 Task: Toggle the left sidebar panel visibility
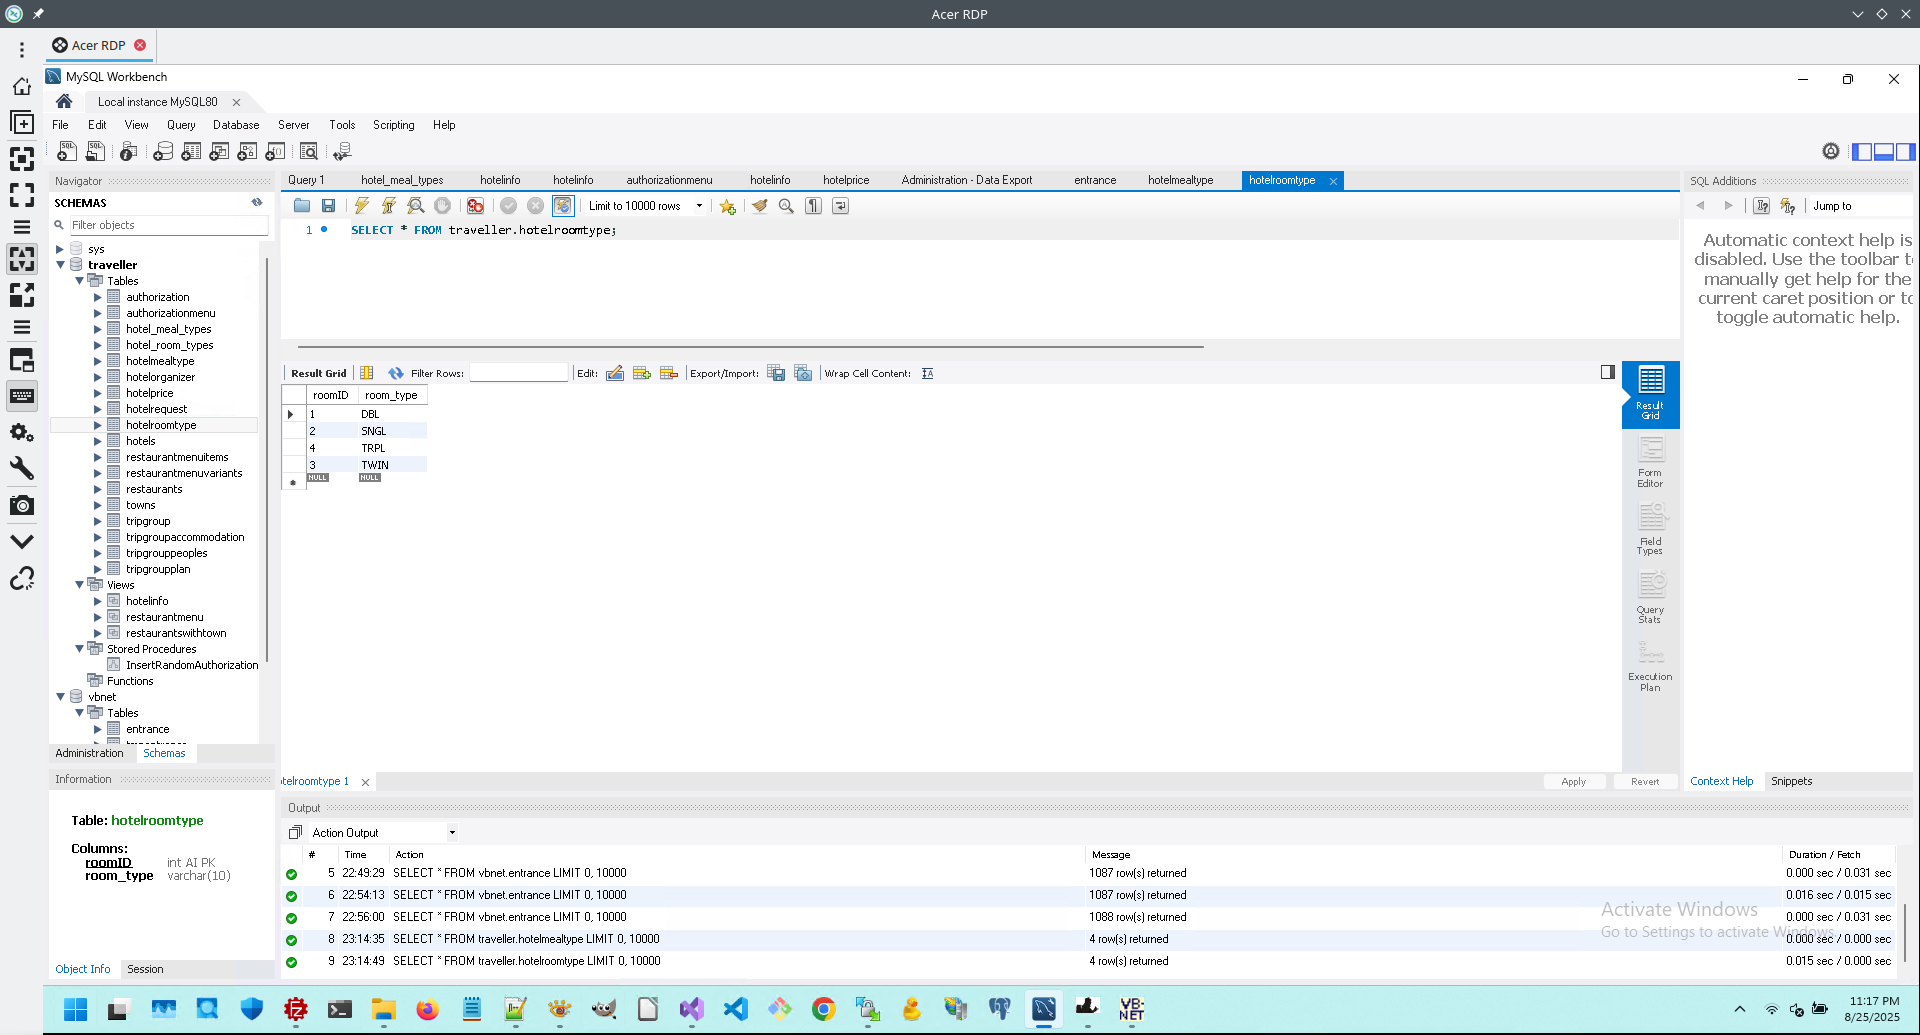(1862, 152)
